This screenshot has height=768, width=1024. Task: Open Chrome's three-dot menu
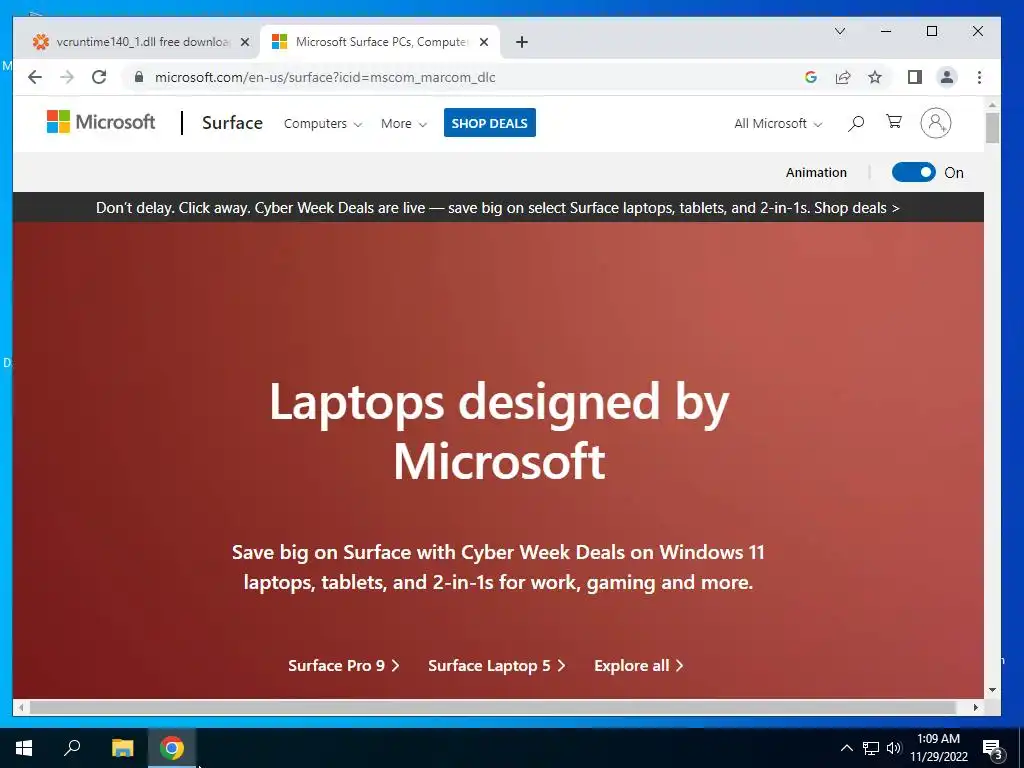point(979,77)
